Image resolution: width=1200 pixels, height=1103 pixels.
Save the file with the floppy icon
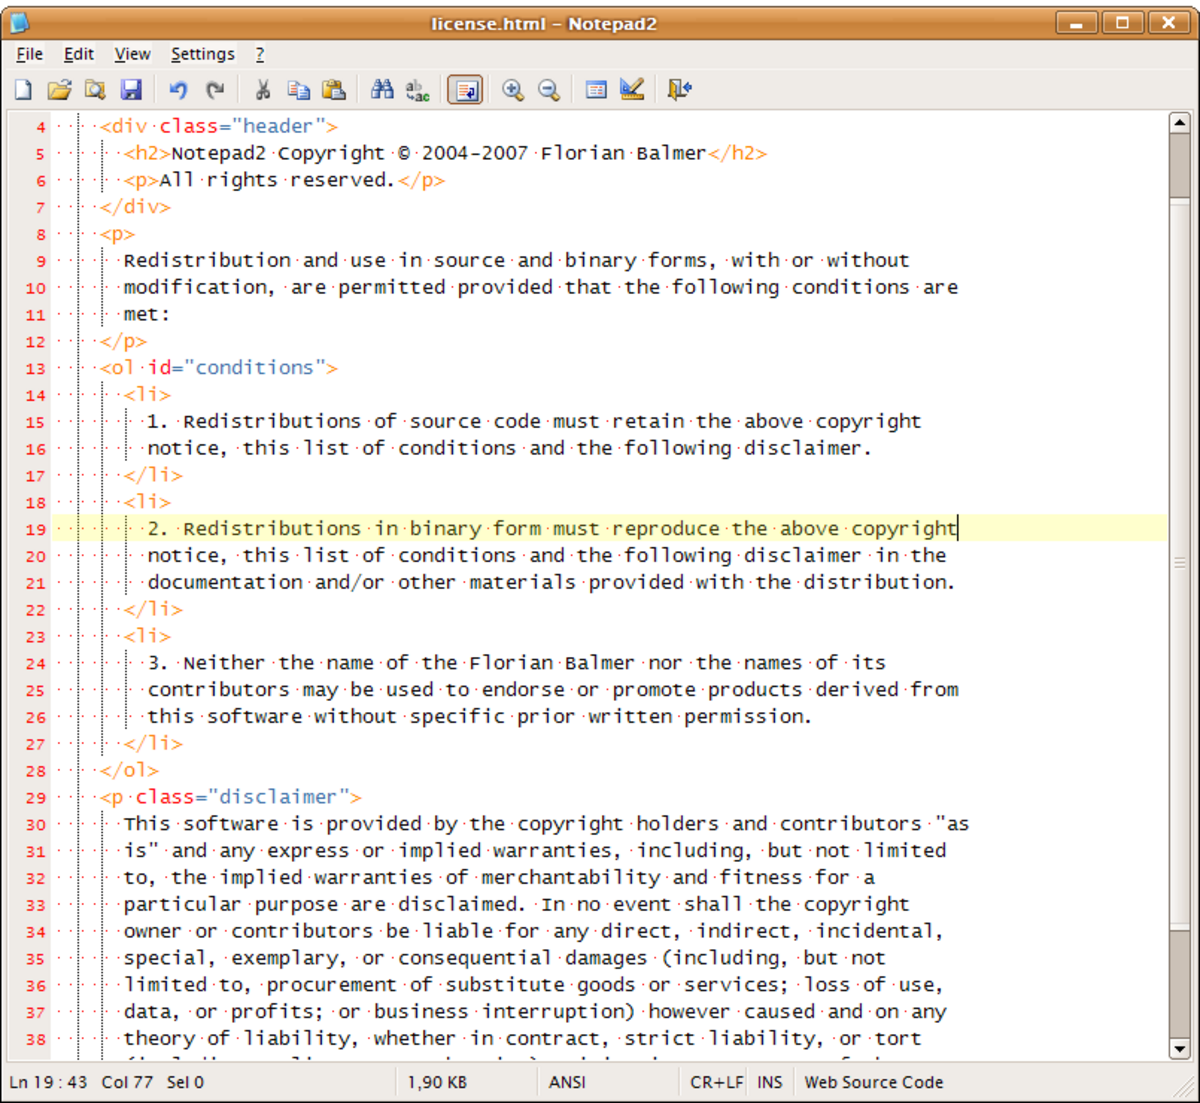tap(131, 90)
